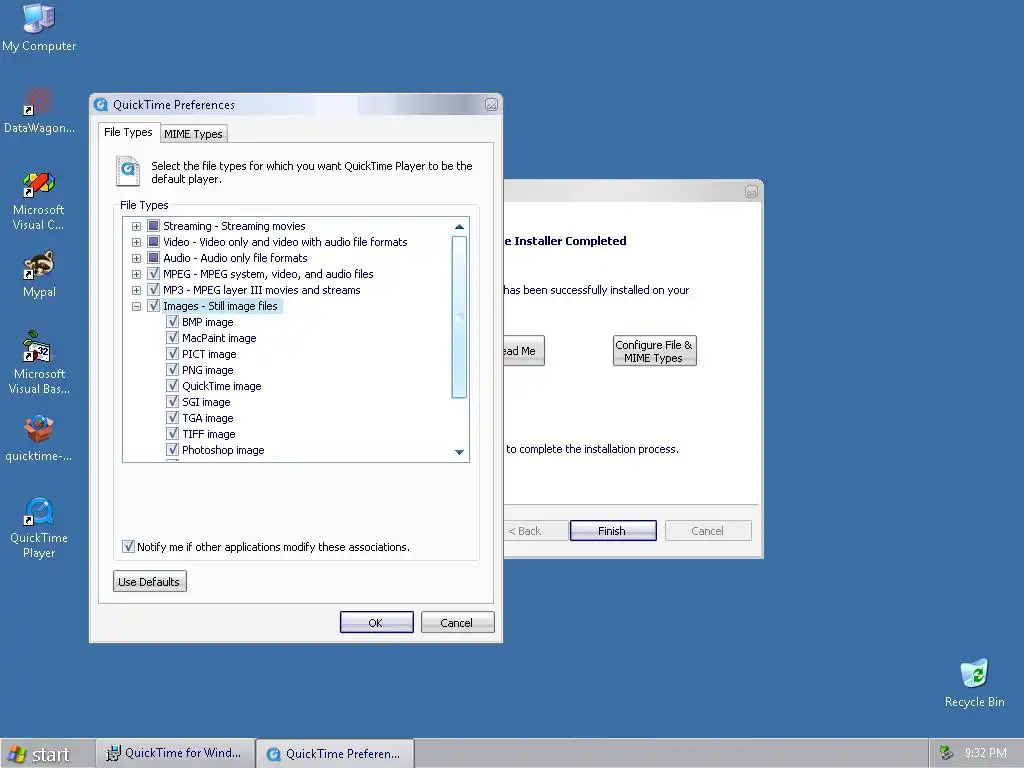The width and height of the screenshot is (1024, 768).
Task: Click the installer's Back button
Action: (534, 530)
